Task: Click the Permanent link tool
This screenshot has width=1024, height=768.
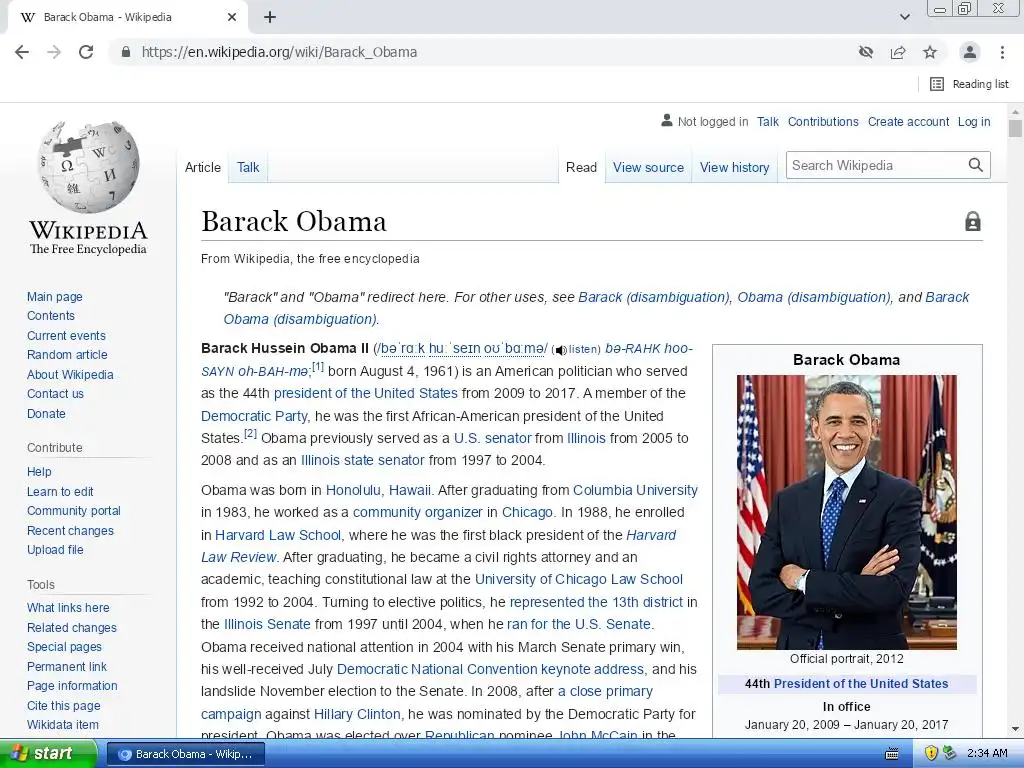Action: click(67, 667)
